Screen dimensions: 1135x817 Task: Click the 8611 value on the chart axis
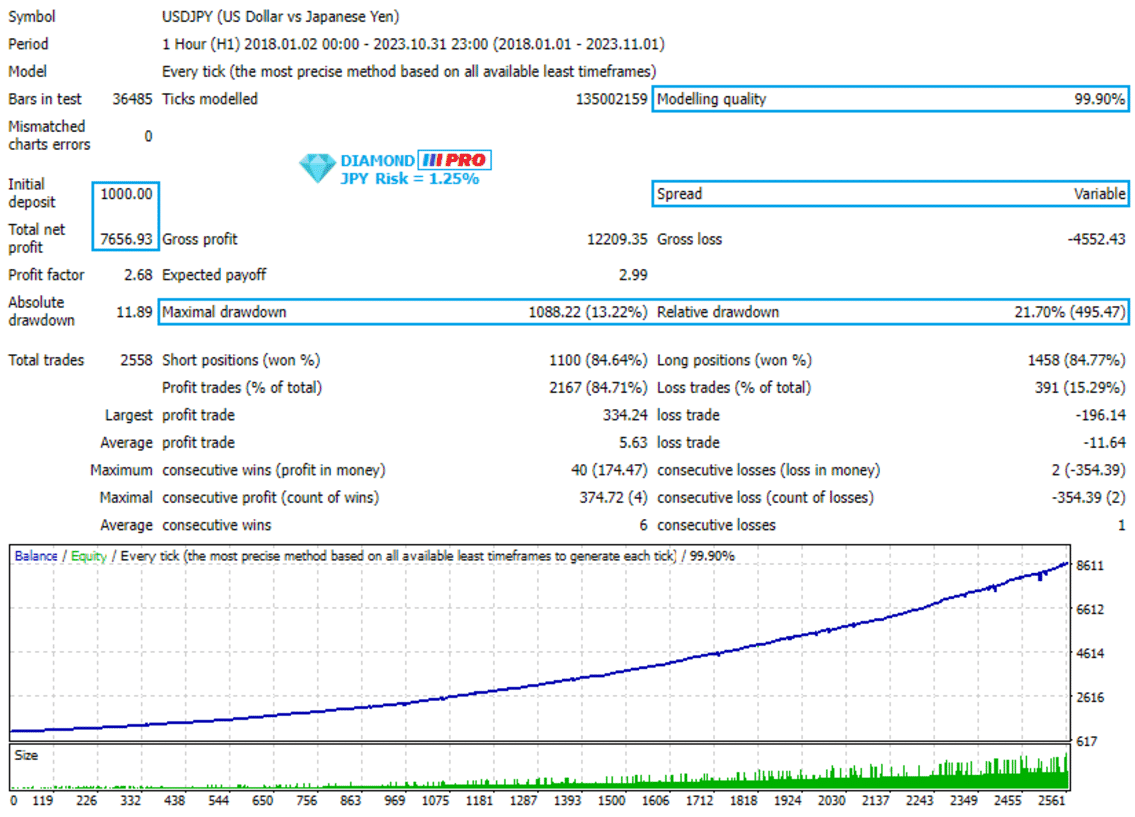(x=1090, y=565)
